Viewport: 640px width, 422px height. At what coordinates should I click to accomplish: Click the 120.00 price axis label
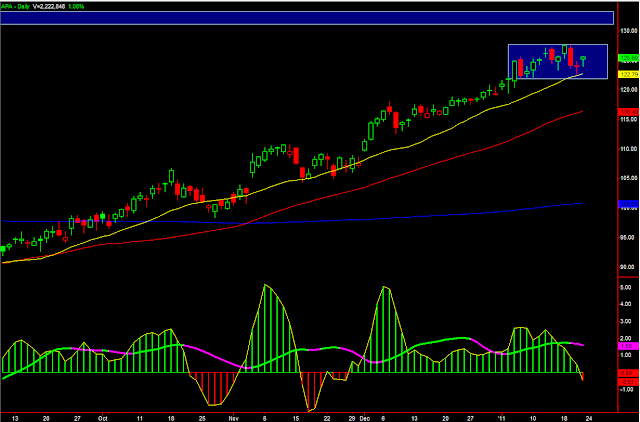coord(629,89)
